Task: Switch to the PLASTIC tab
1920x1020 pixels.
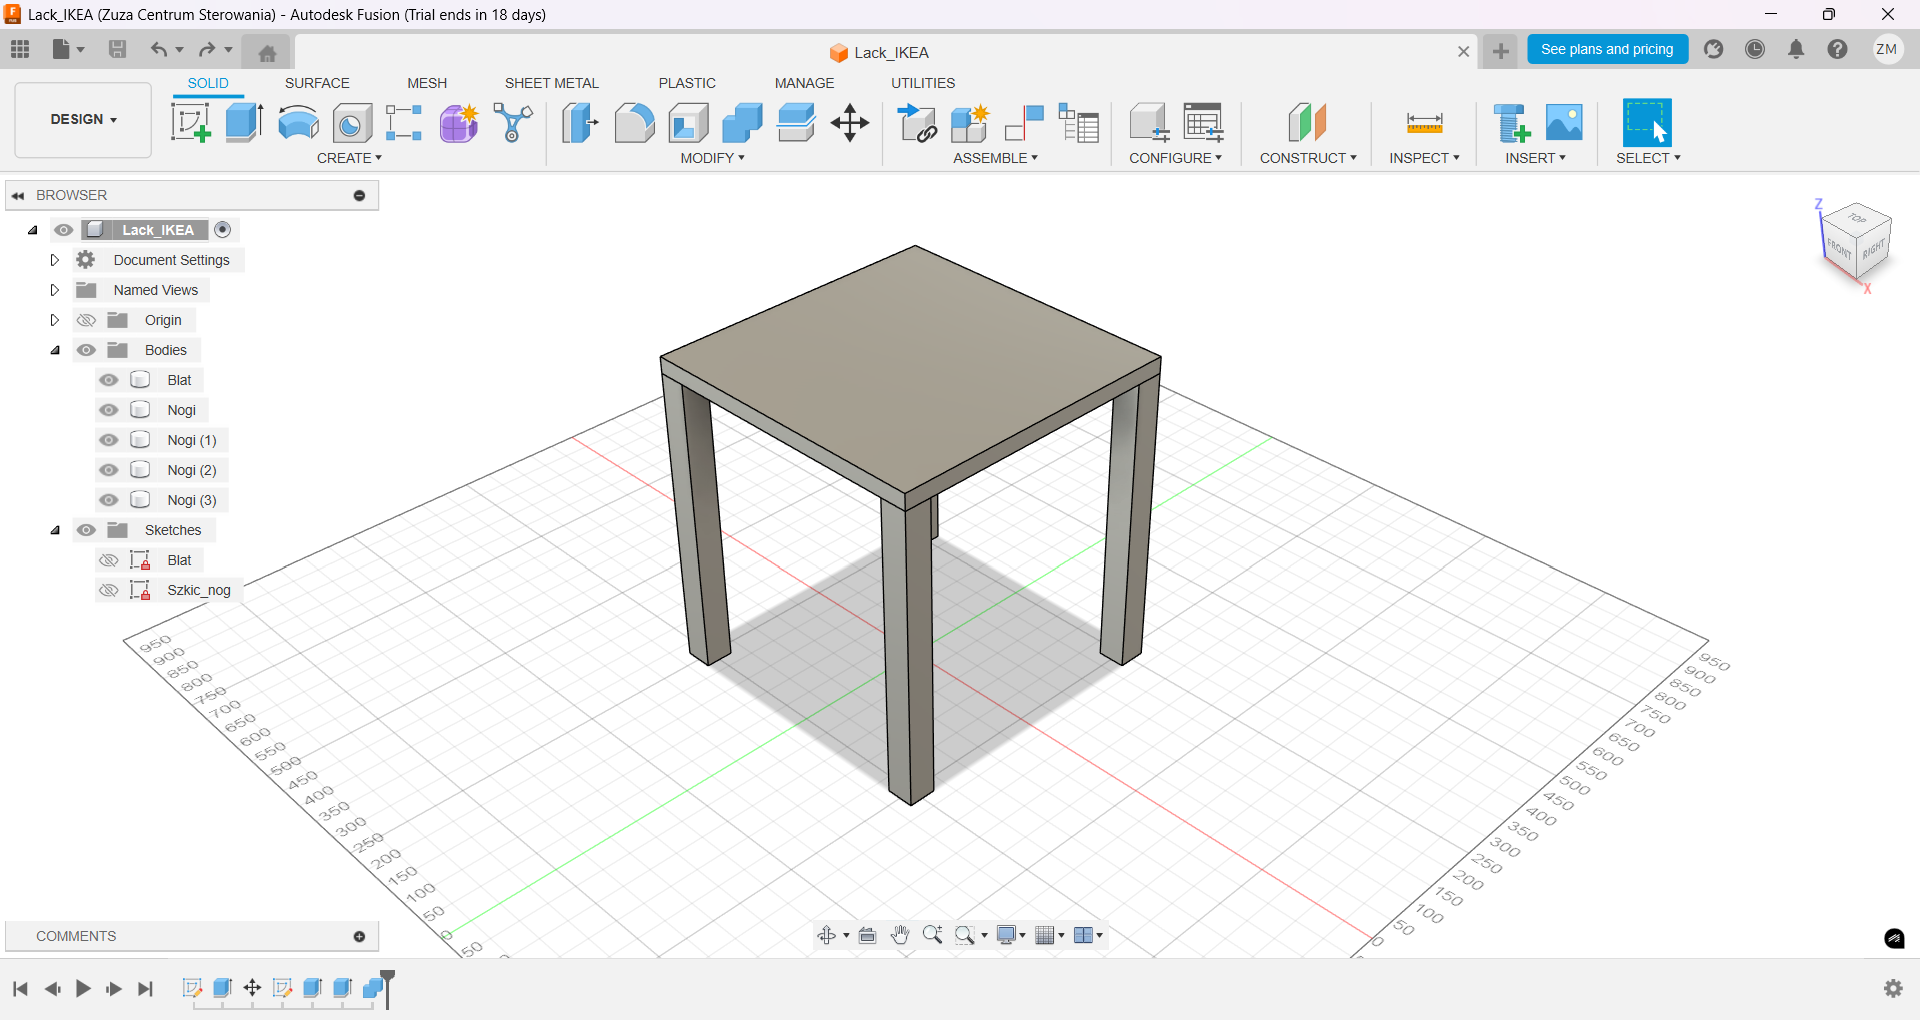Action: (x=687, y=83)
